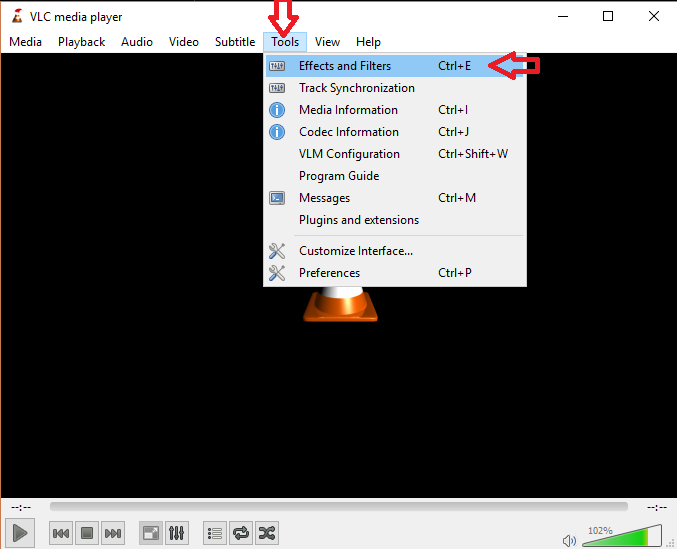Open extended settings from bottom toolbar
Viewport: 677px width, 549px height.
177,533
